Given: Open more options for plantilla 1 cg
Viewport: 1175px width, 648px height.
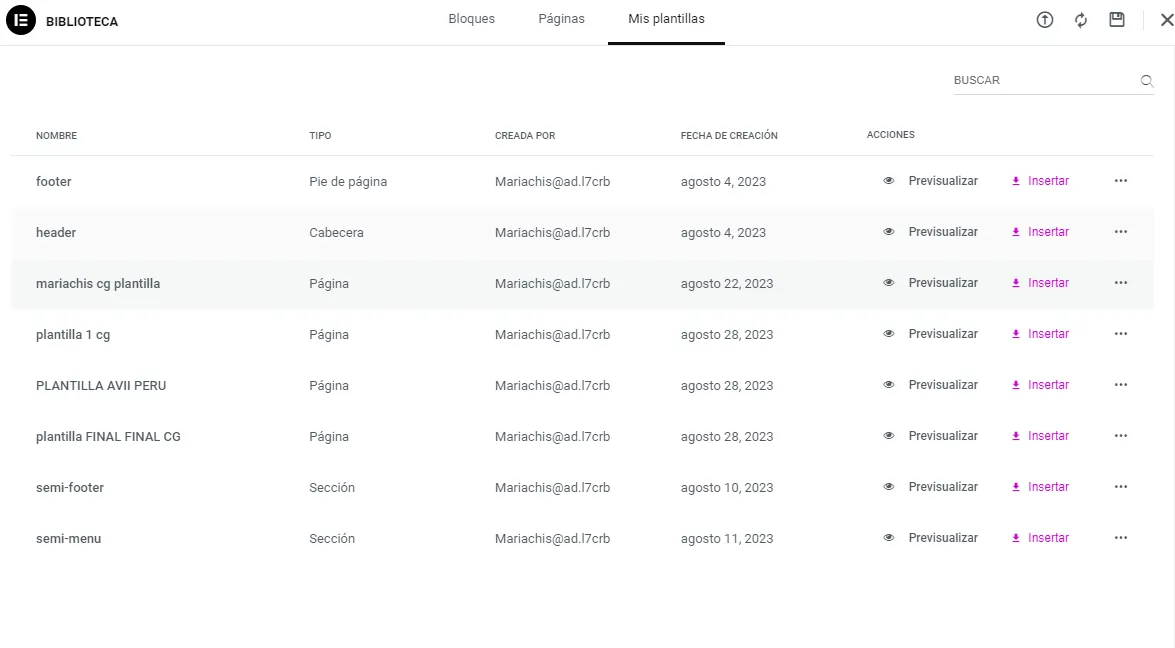Looking at the screenshot, I should click(x=1121, y=333).
